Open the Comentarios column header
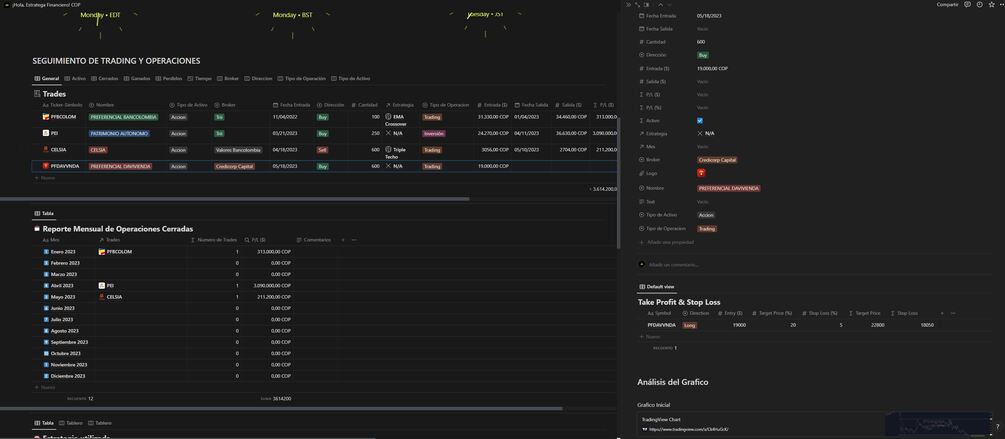The image size is (1005, 439). point(314,240)
